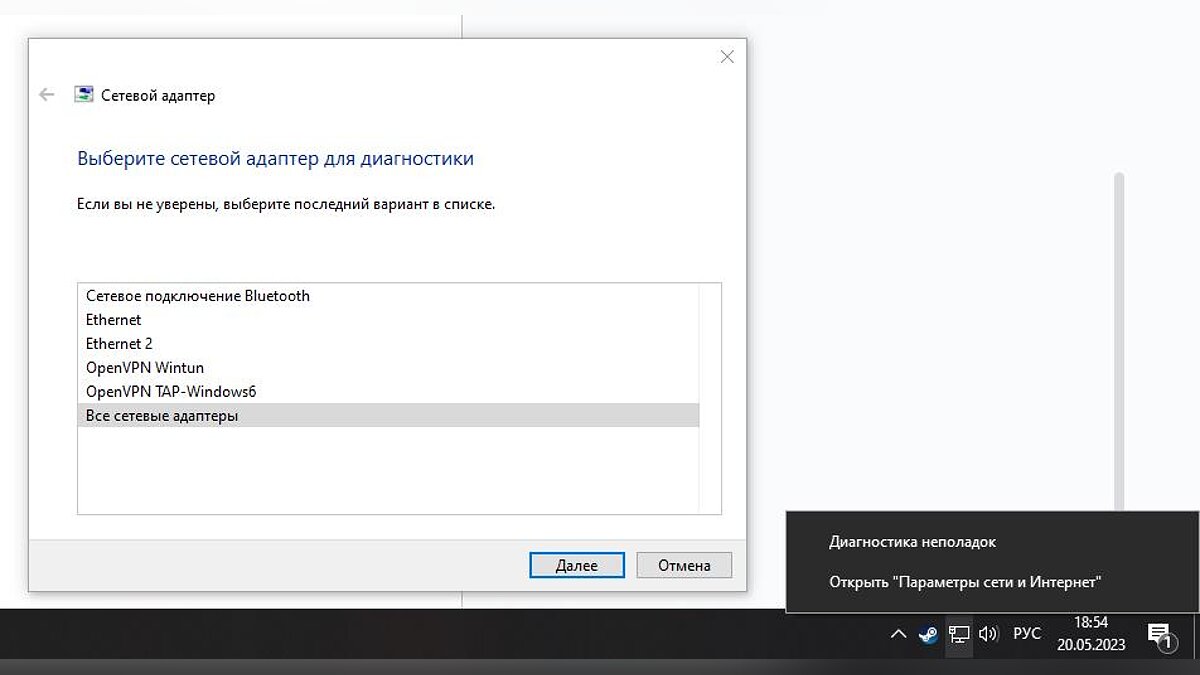Viewport: 1200px width, 675px height.
Task: Expand the hidden tray icons chevron
Action: (898, 634)
